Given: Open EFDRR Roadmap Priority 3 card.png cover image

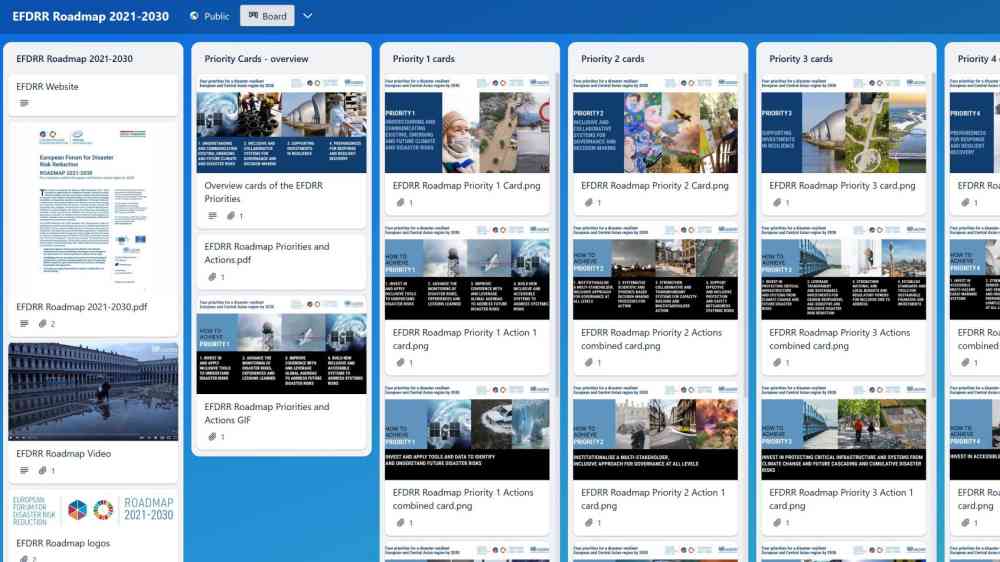Looking at the screenshot, I should click(x=843, y=125).
